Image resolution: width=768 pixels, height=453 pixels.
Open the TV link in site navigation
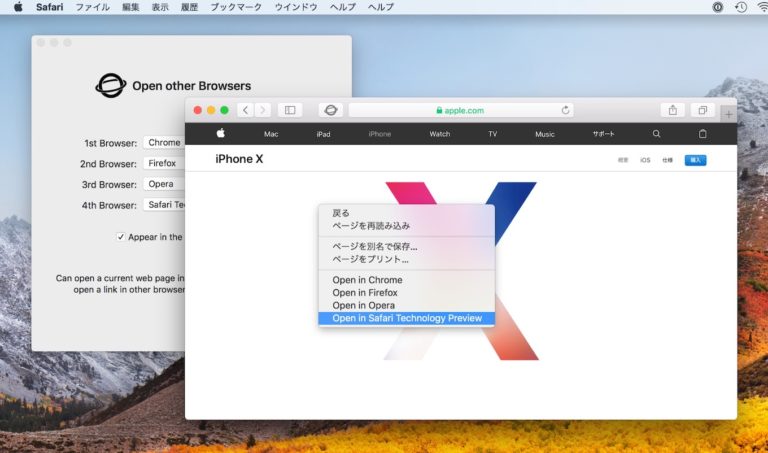click(493, 134)
